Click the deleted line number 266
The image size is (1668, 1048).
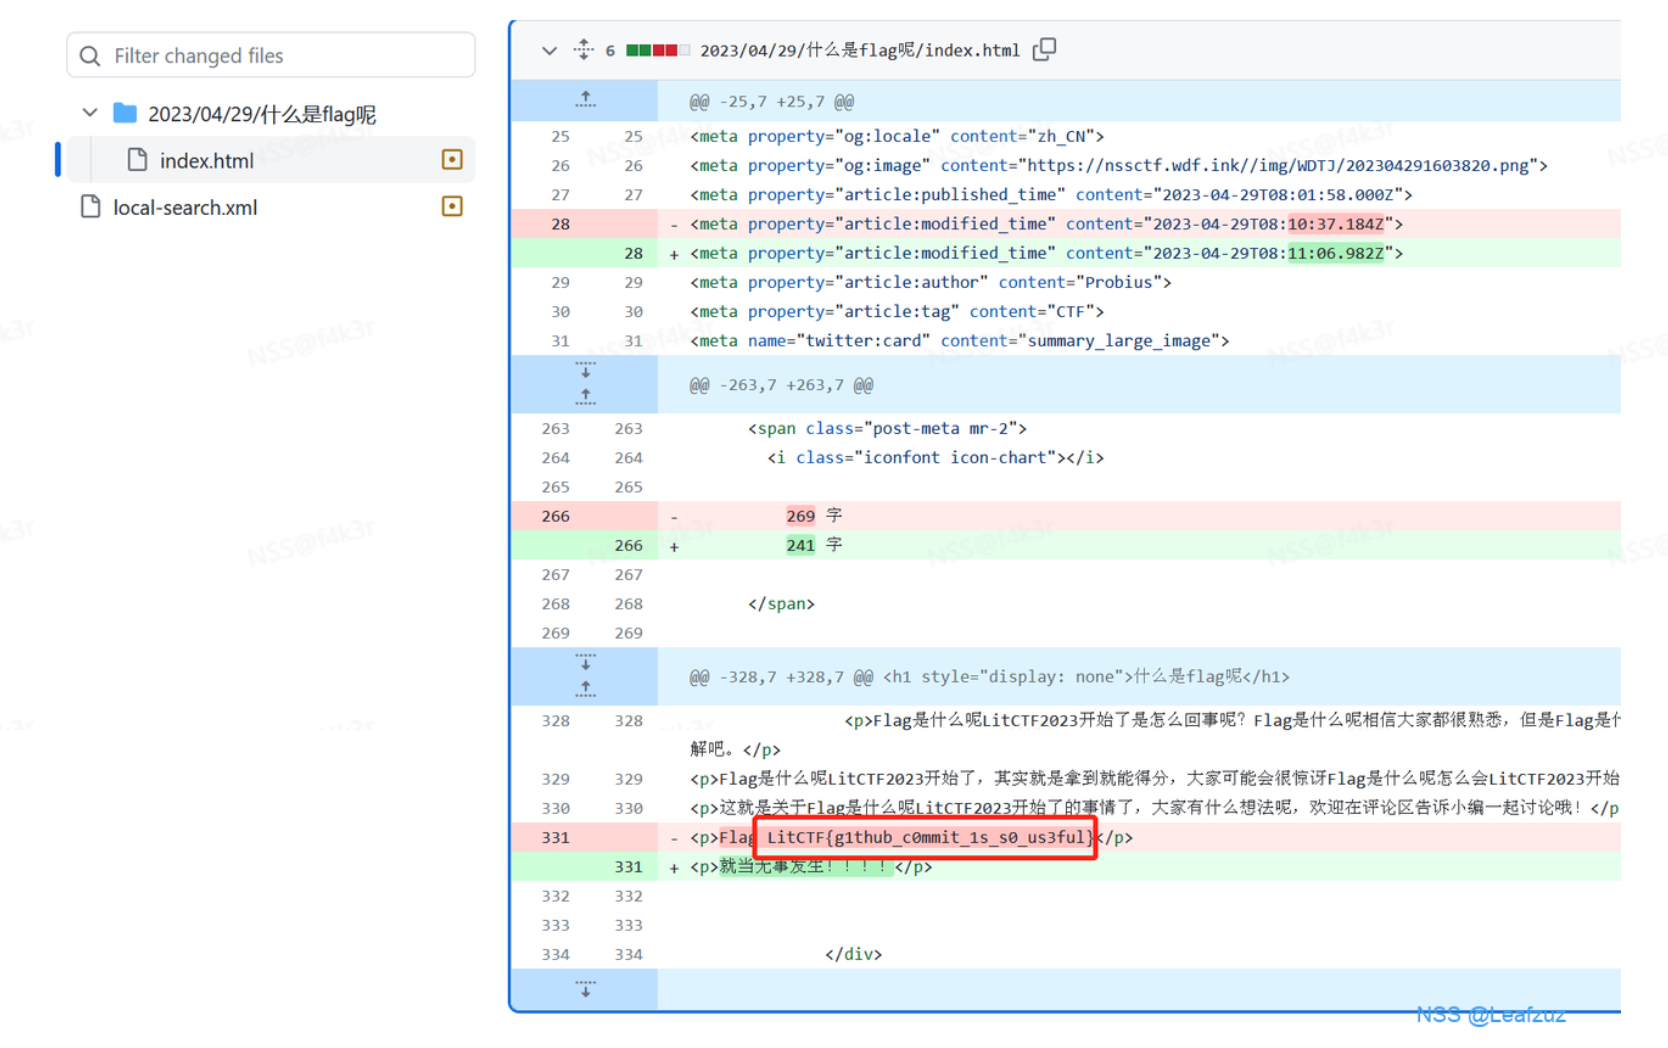pos(555,516)
